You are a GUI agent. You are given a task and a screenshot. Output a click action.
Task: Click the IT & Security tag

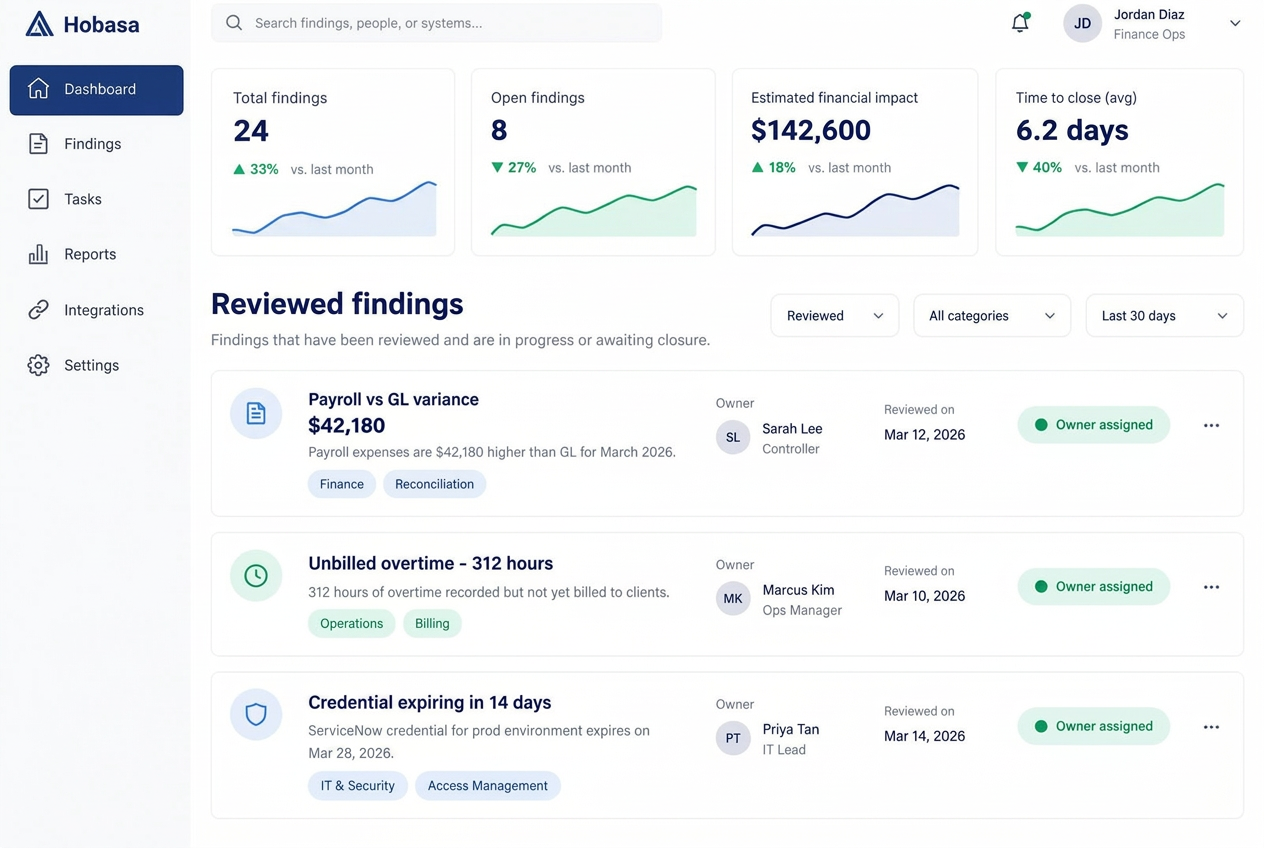tap(358, 786)
